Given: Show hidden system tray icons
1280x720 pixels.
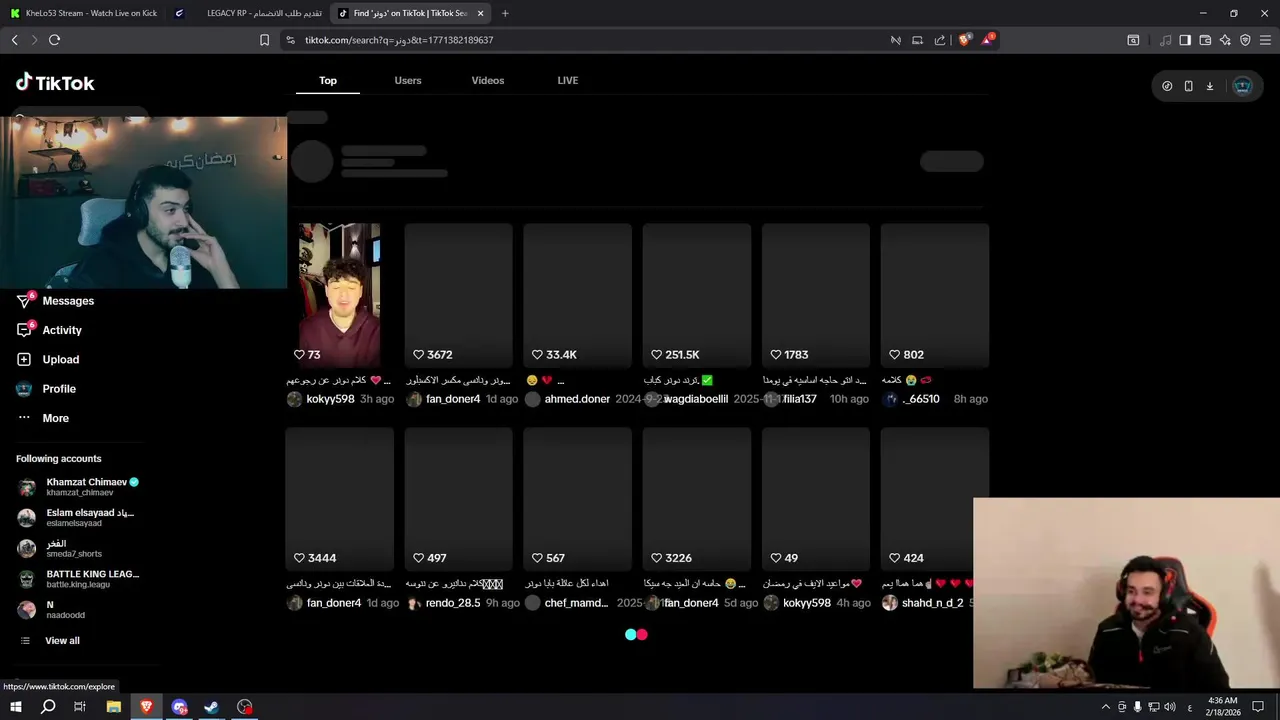Looking at the screenshot, I should click(x=1105, y=707).
